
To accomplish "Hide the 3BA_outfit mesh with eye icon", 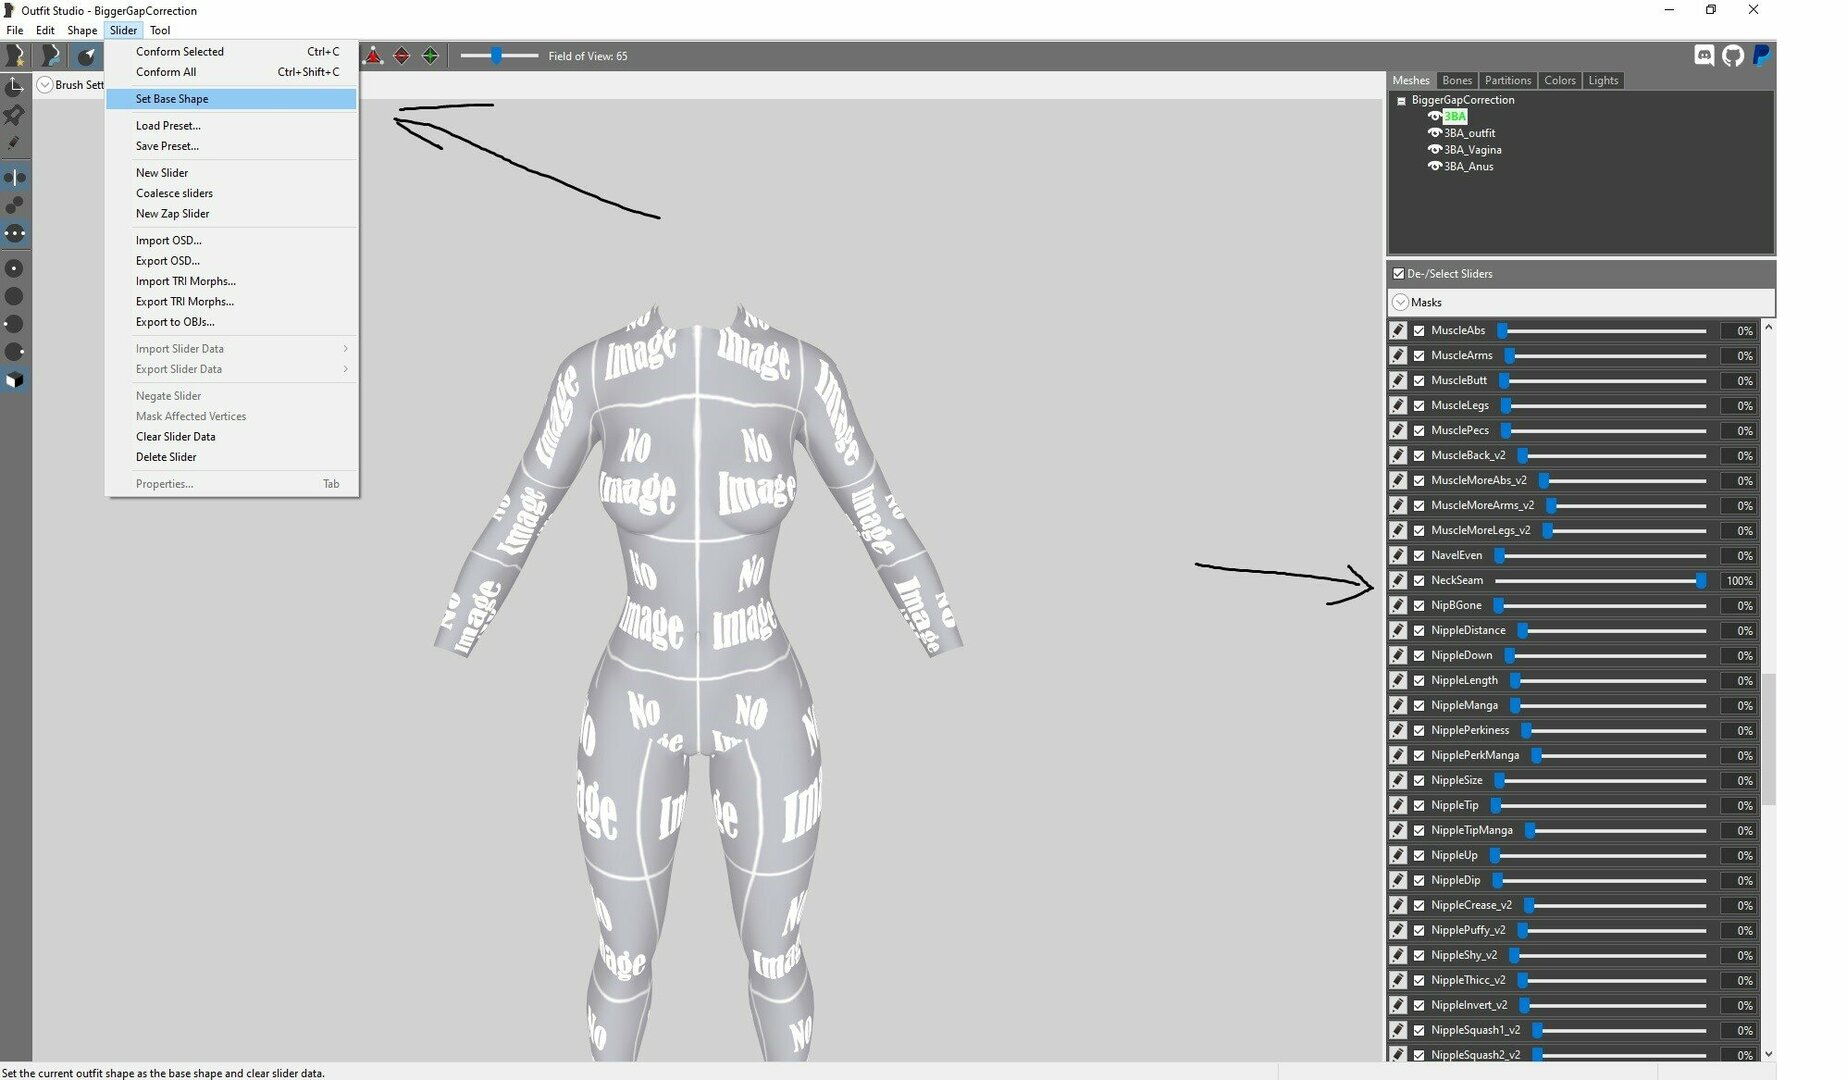I will pyautogui.click(x=1434, y=133).
